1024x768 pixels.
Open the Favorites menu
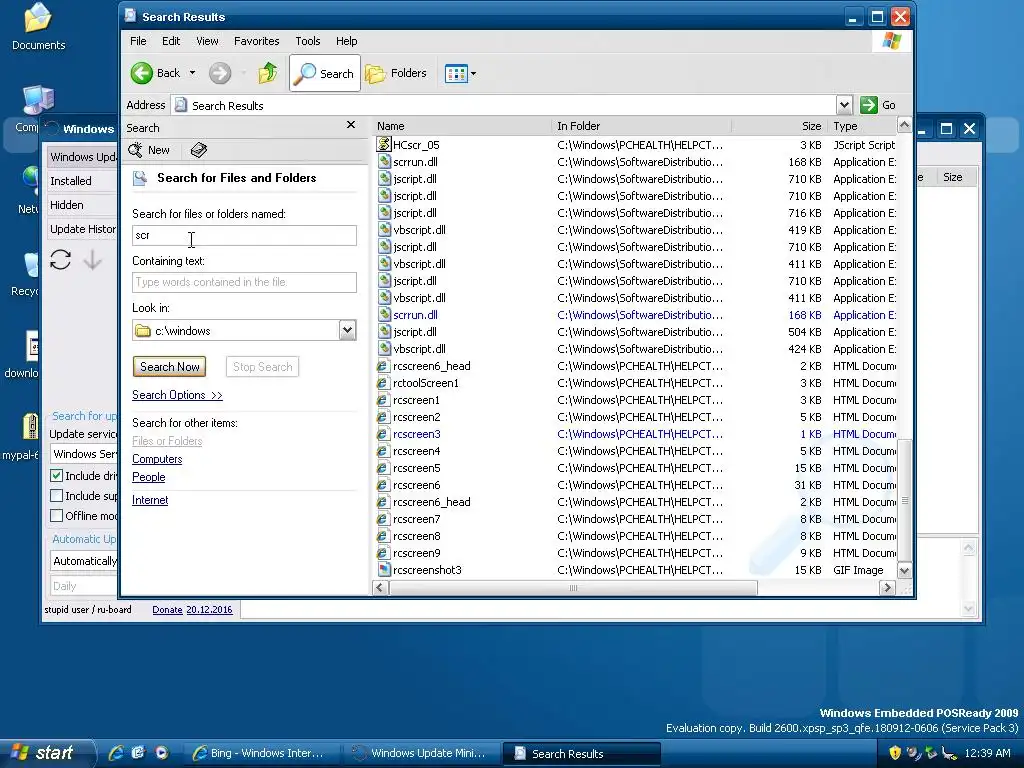pos(257,41)
